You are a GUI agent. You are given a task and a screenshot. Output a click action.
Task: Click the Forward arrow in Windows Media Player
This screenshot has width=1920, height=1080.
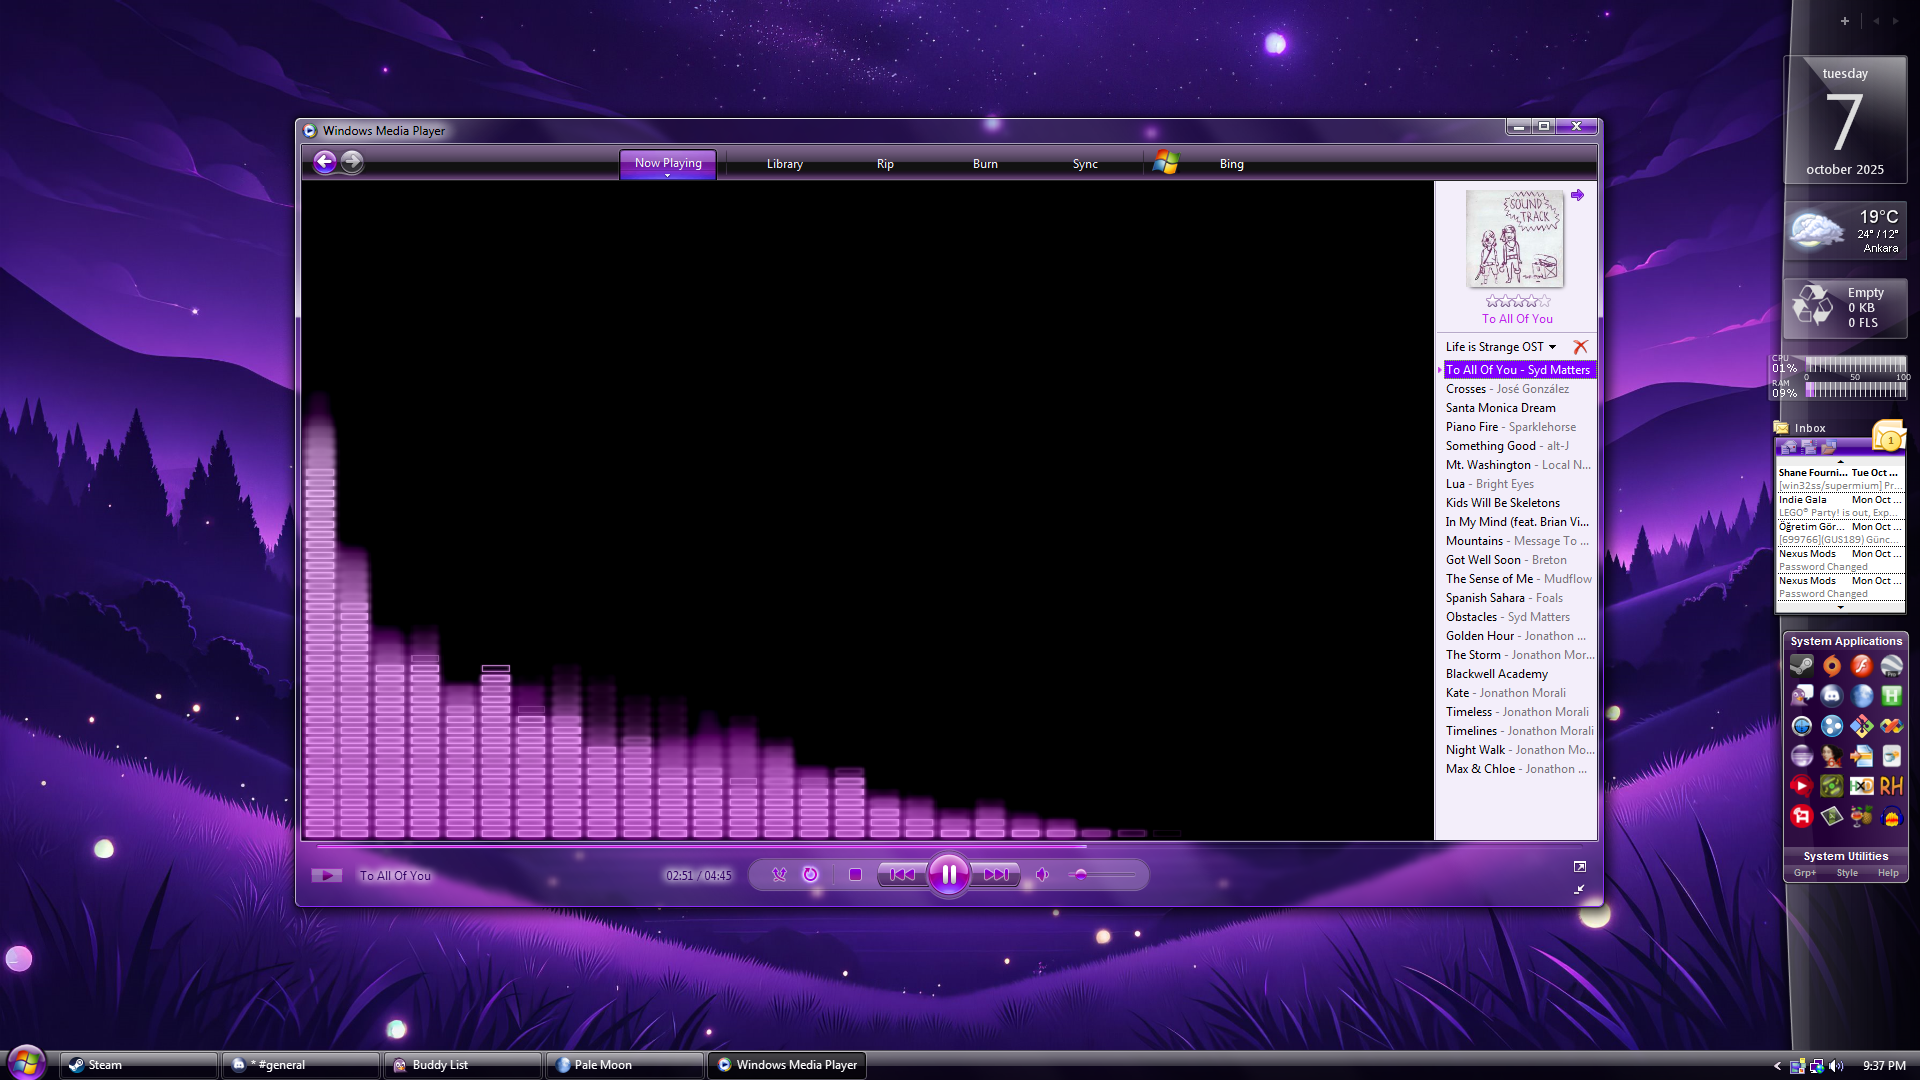tap(352, 162)
